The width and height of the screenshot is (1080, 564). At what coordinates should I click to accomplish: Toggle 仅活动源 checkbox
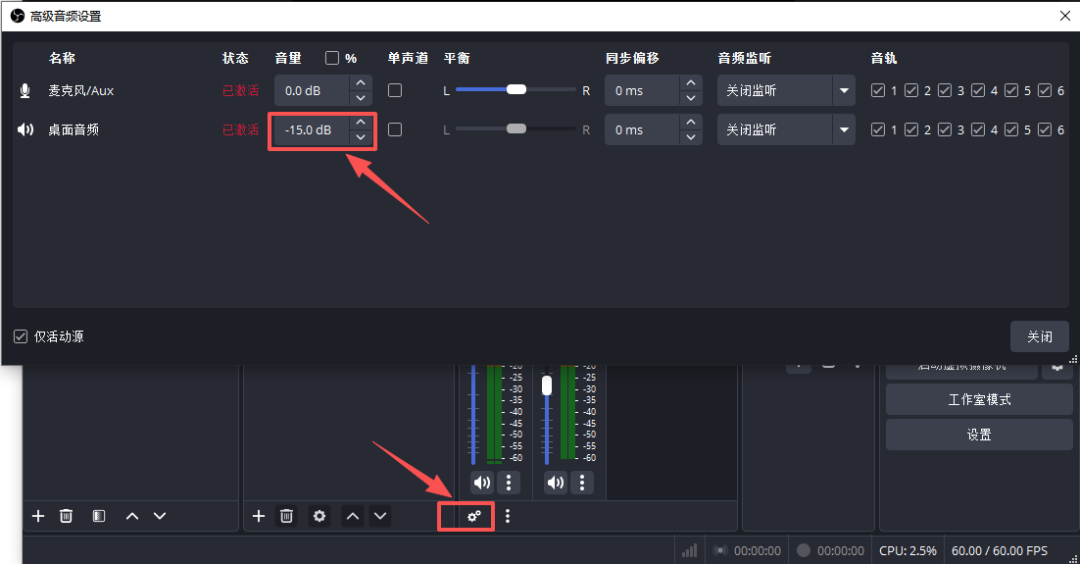click(x=21, y=336)
